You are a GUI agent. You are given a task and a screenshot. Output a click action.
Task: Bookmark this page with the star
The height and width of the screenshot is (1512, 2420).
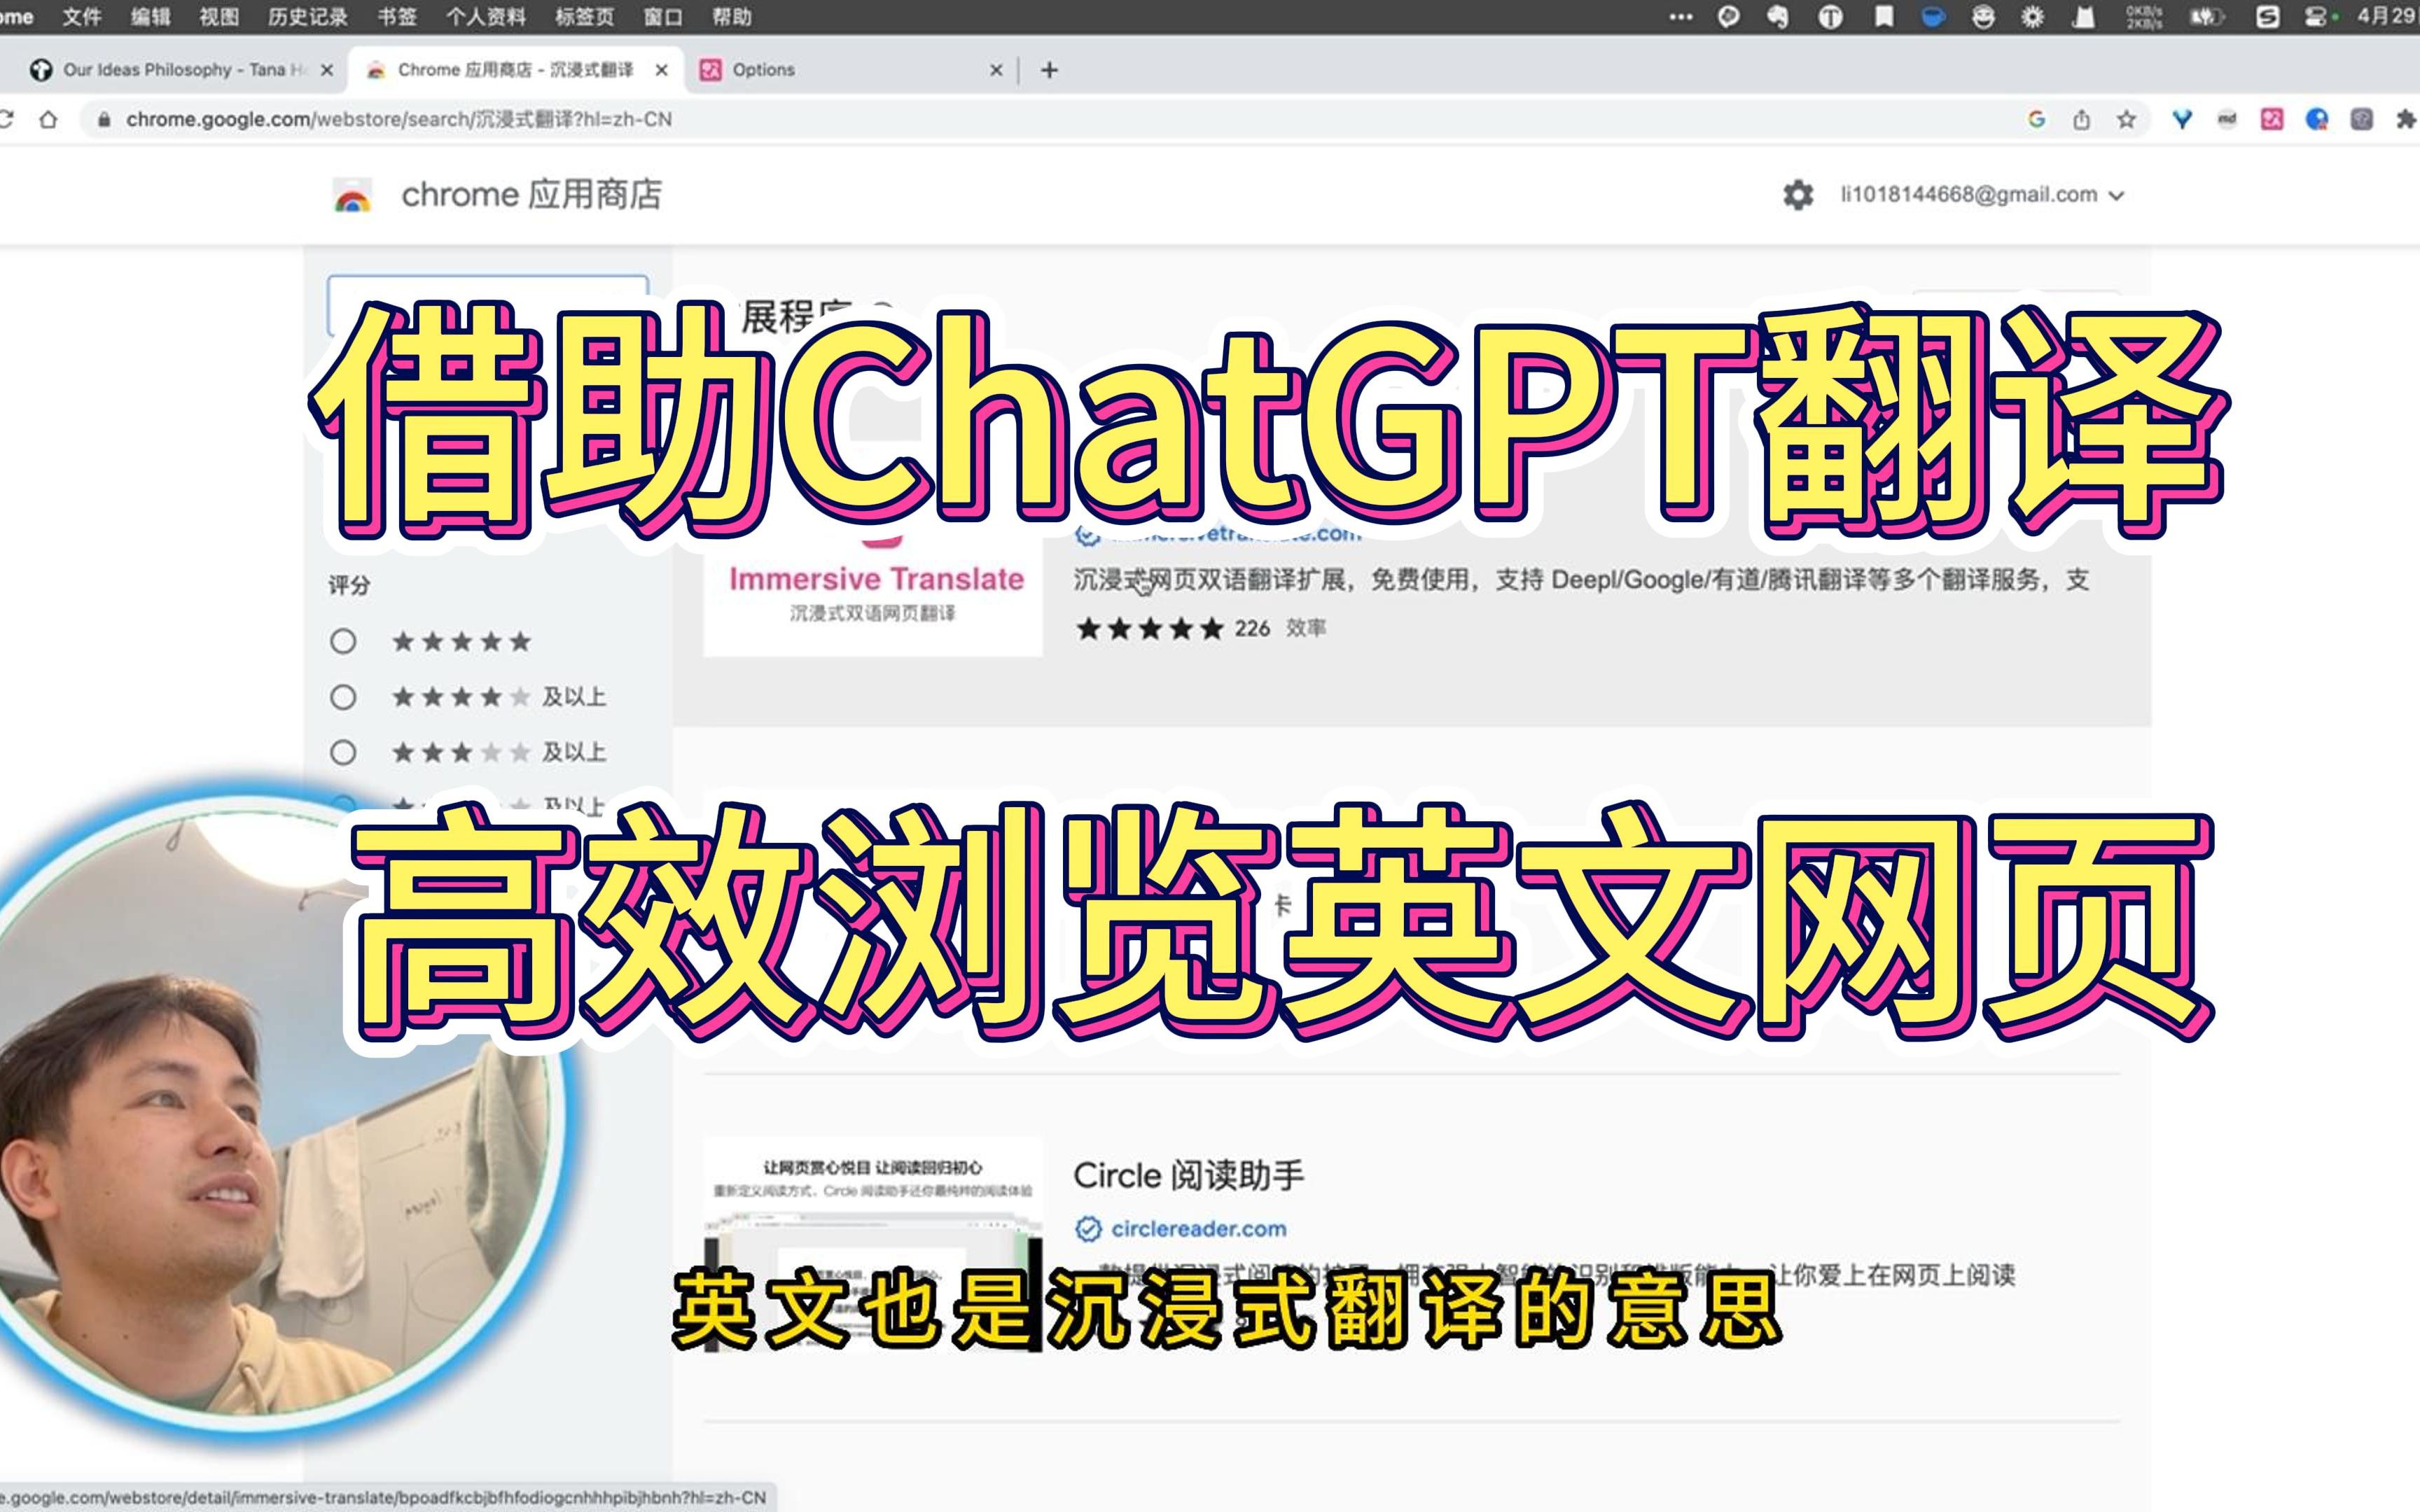click(x=2126, y=120)
